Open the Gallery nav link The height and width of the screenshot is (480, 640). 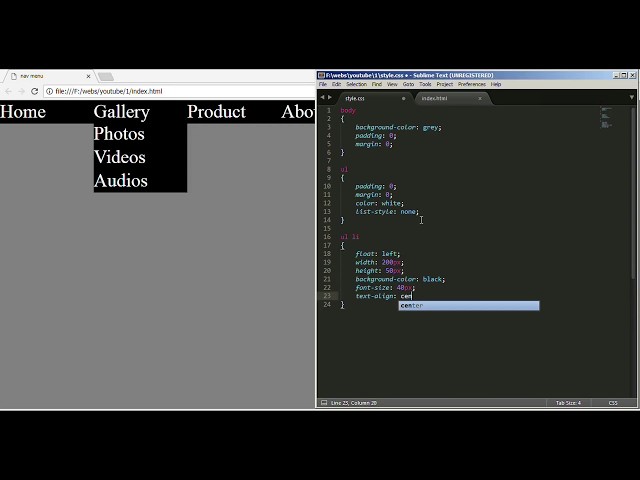point(122,112)
